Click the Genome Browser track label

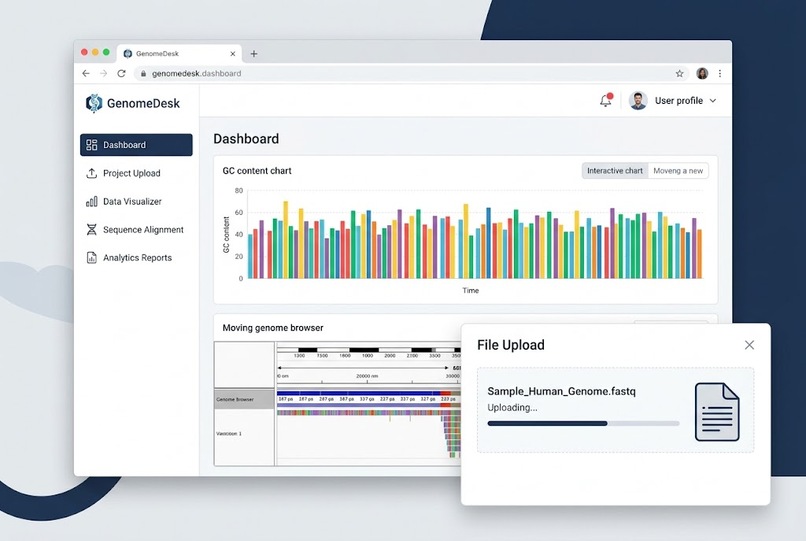tap(235, 399)
